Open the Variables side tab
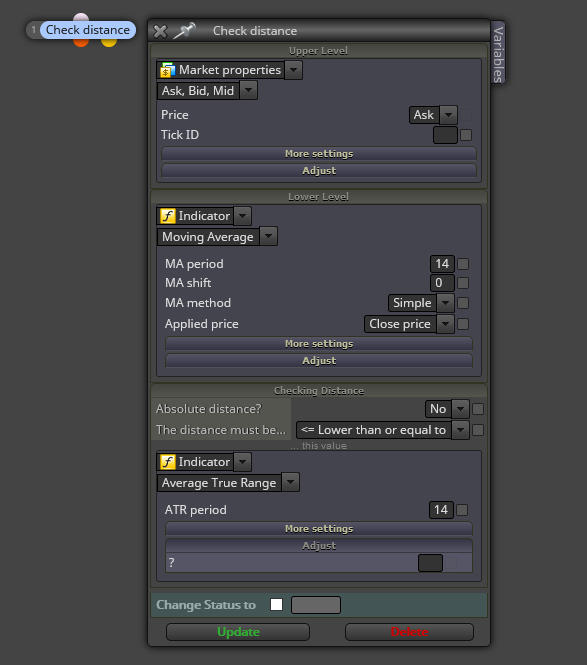Image resolution: width=587 pixels, height=665 pixels. pos(498,53)
